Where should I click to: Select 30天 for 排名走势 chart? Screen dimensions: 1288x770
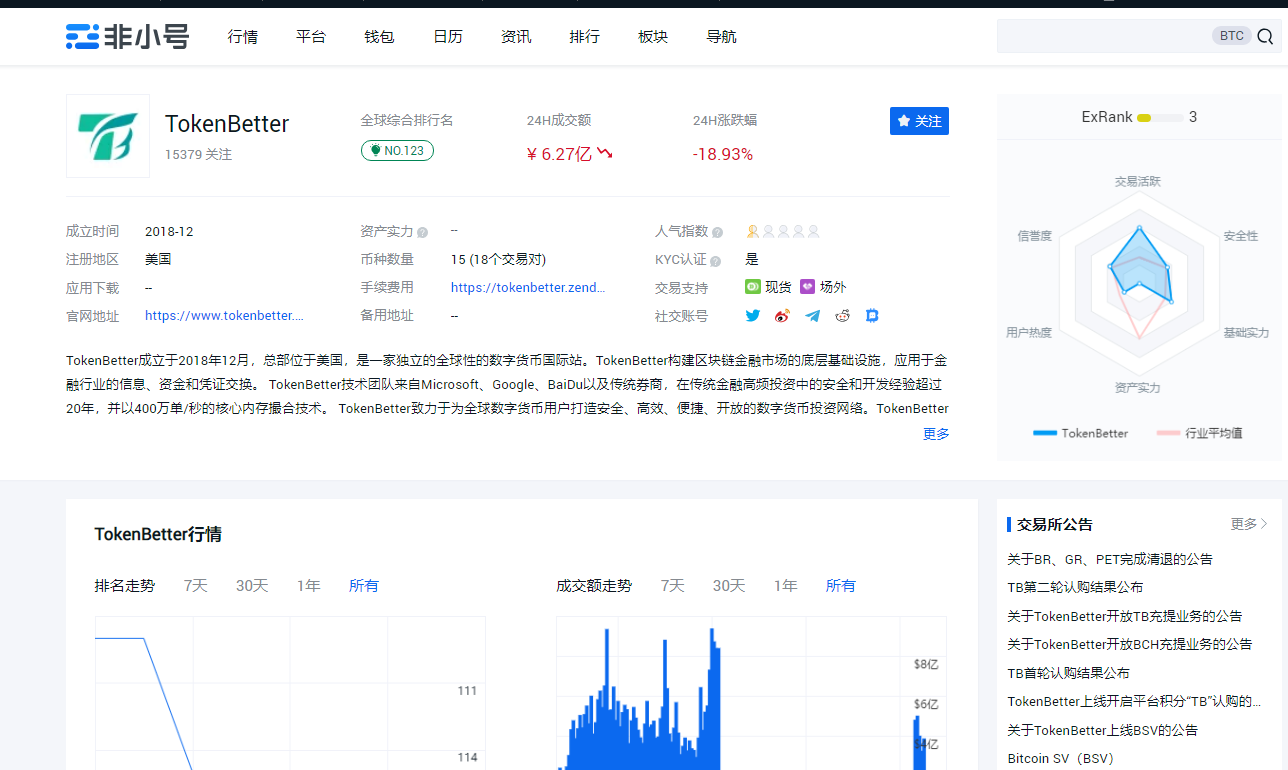[x=252, y=586]
